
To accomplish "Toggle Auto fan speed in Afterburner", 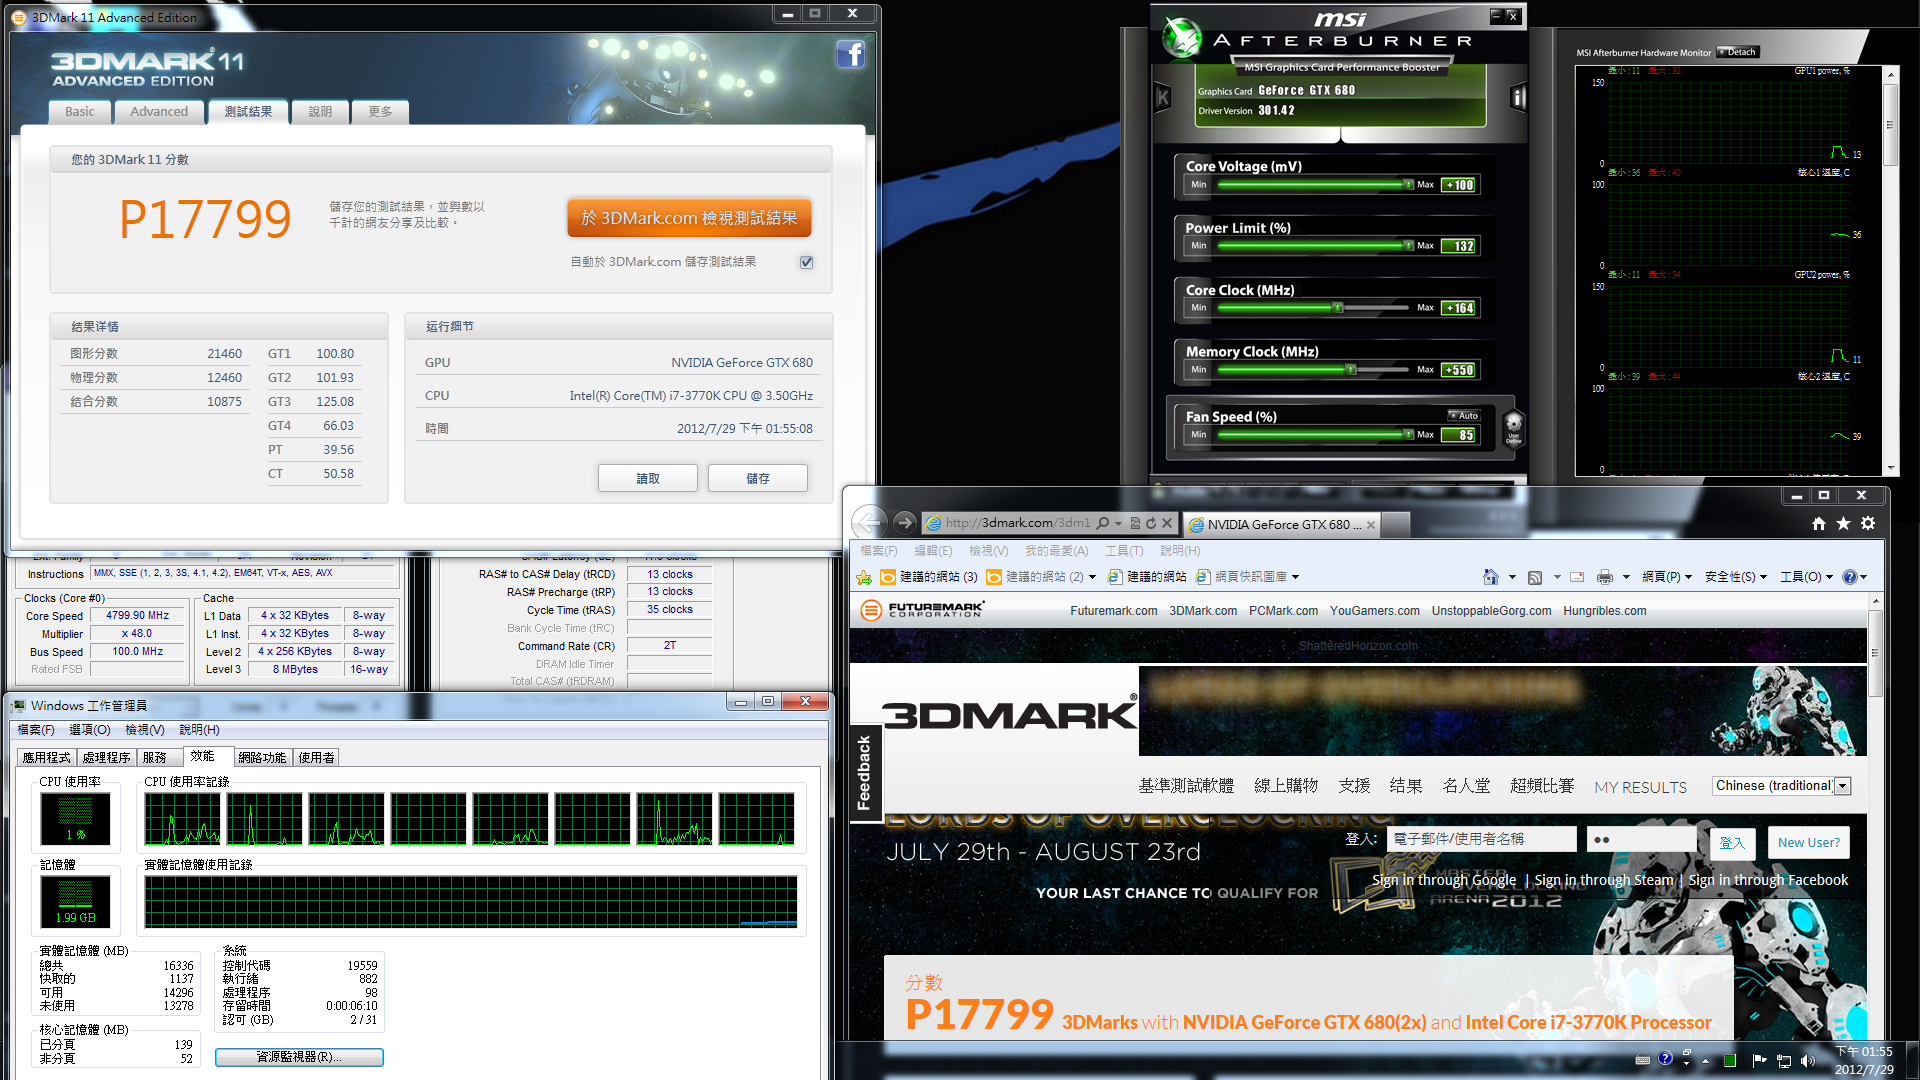I will [x=1464, y=416].
